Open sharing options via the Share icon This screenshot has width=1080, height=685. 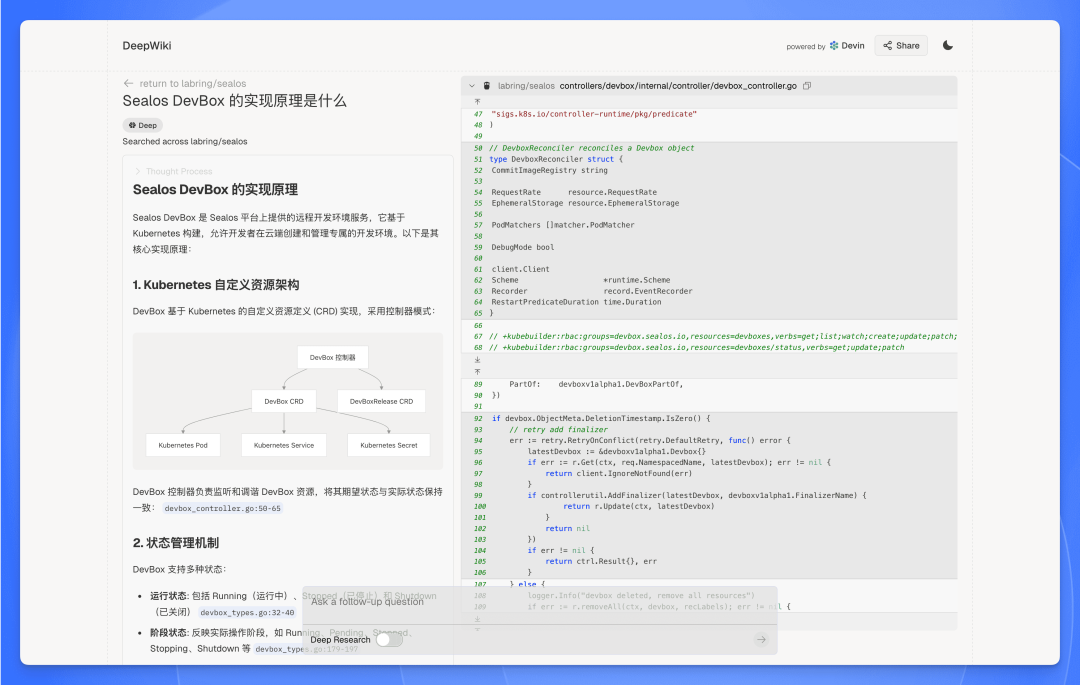[900, 45]
